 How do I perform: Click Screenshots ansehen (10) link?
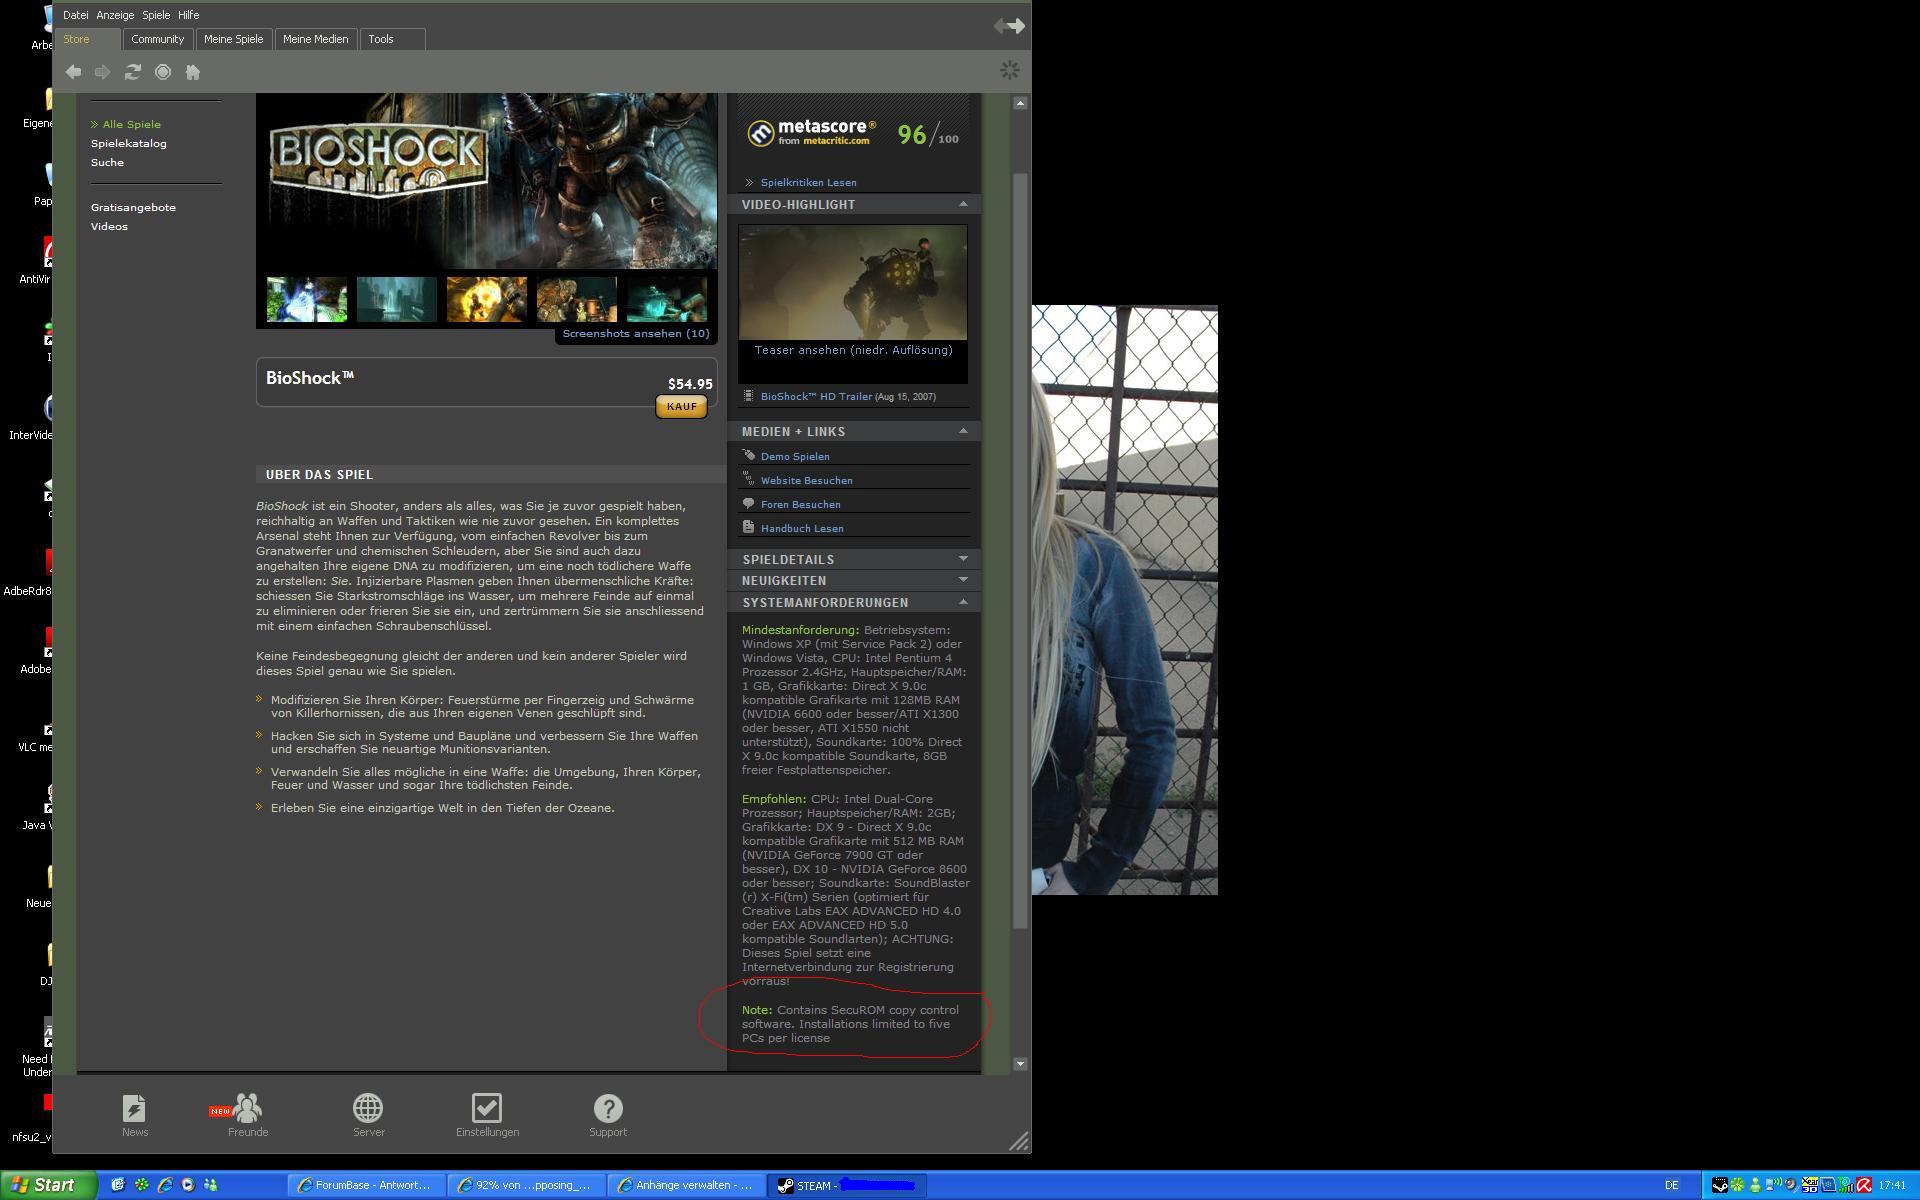[635, 334]
